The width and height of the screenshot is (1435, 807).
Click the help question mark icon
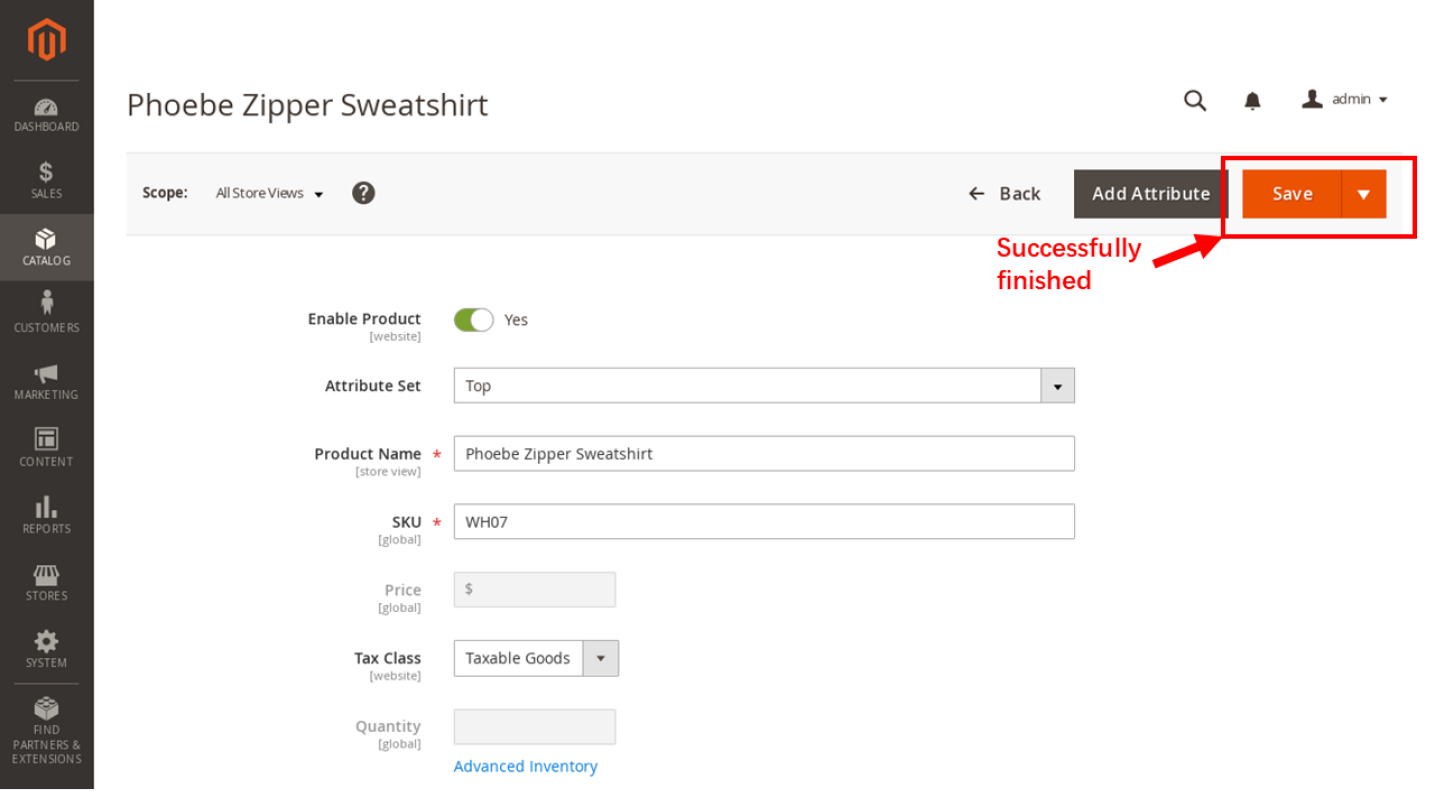[363, 193]
